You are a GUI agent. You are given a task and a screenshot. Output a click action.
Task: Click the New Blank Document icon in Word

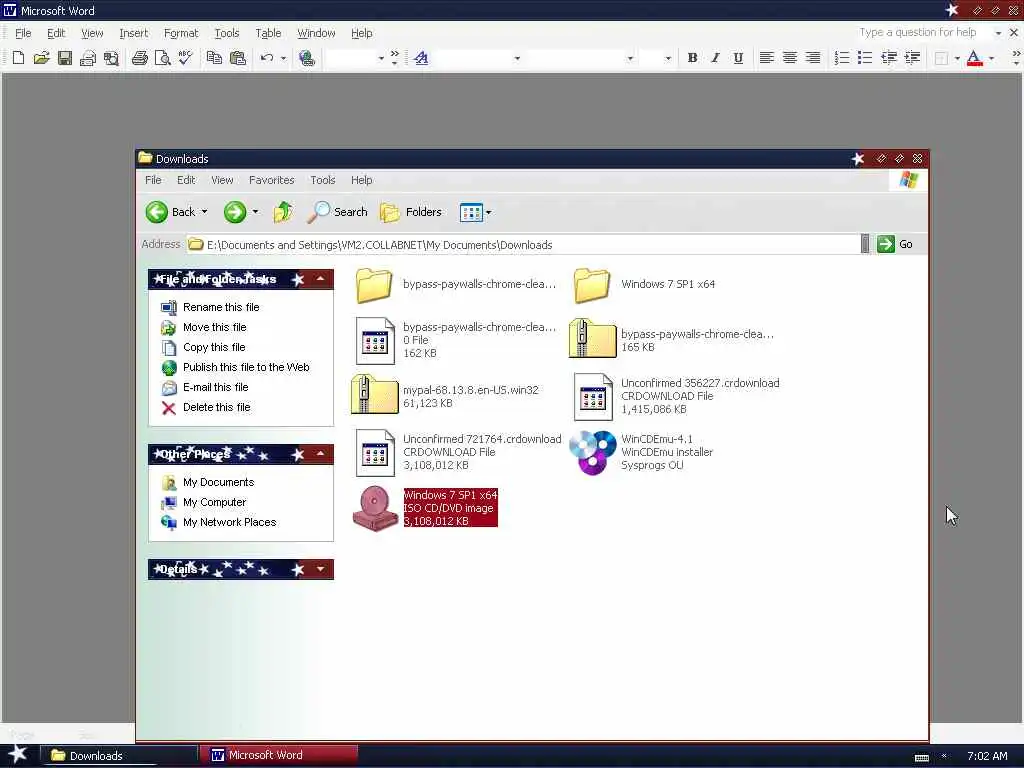point(18,58)
